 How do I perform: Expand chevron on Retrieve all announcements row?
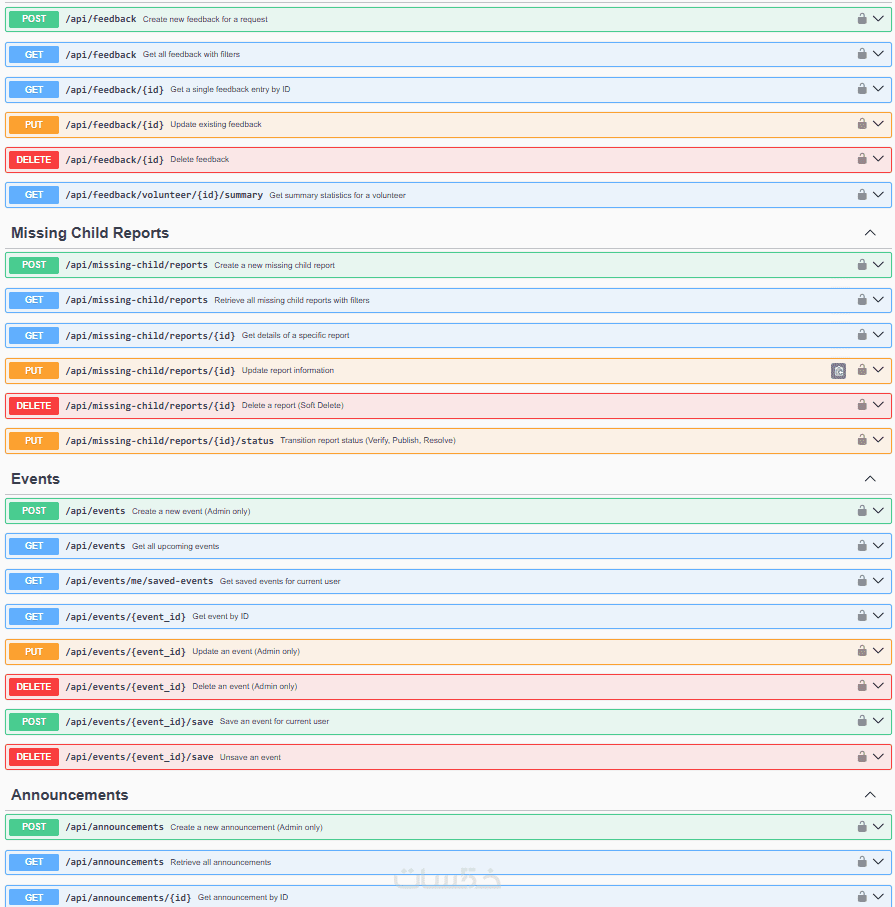(878, 862)
